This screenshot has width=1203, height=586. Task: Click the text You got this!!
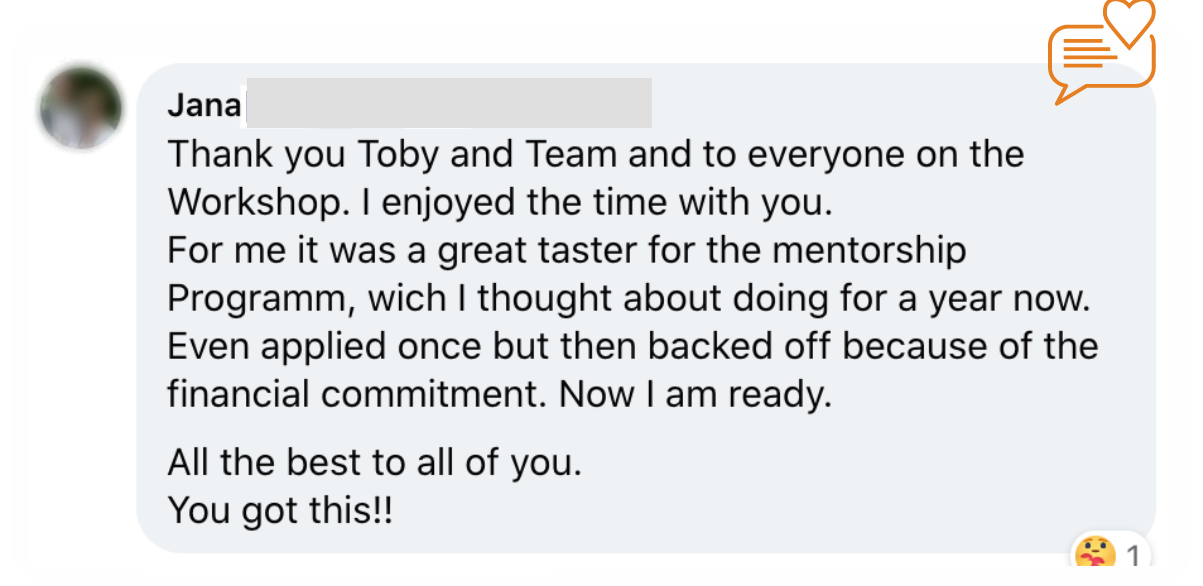pos(281,512)
